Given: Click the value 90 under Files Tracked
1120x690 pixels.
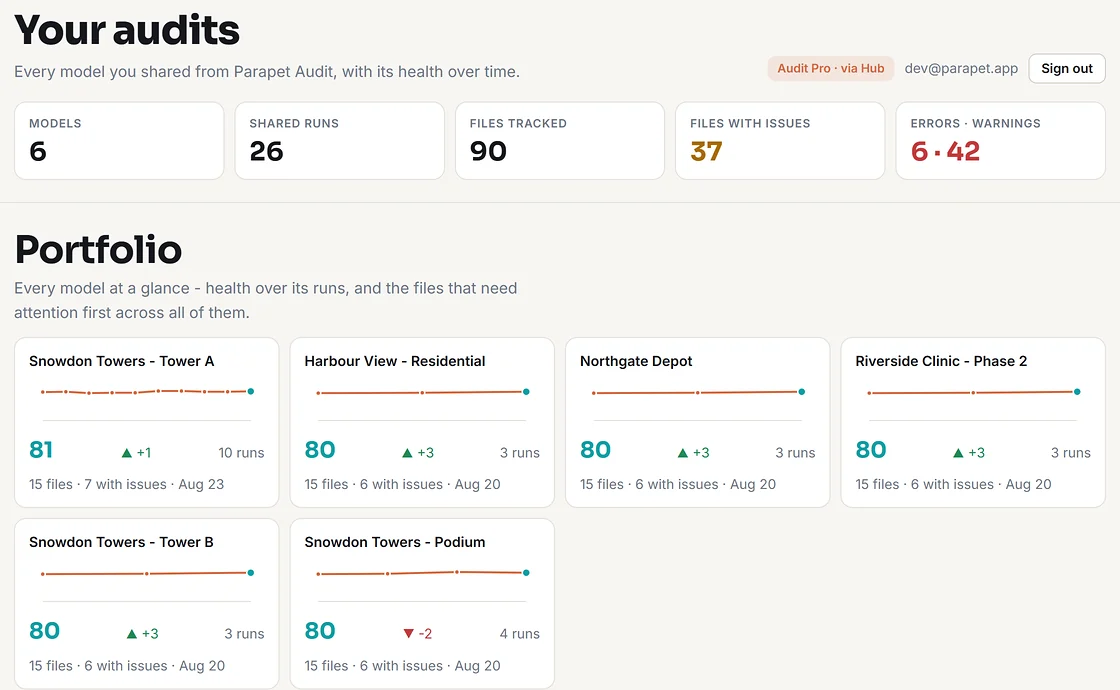Looking at the screenshot, I should (x=488, y=151).
